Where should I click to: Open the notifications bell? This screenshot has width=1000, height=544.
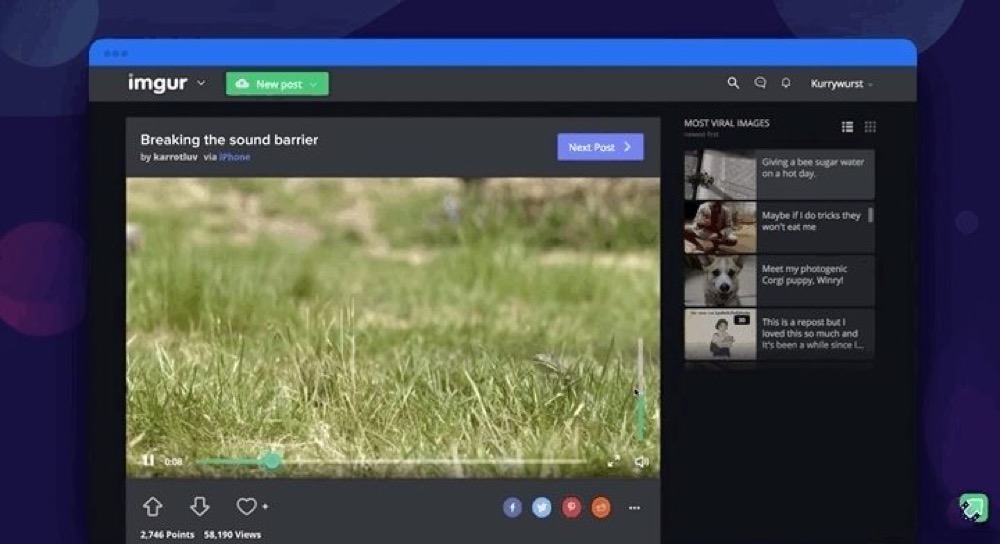[x=786, y=84]
